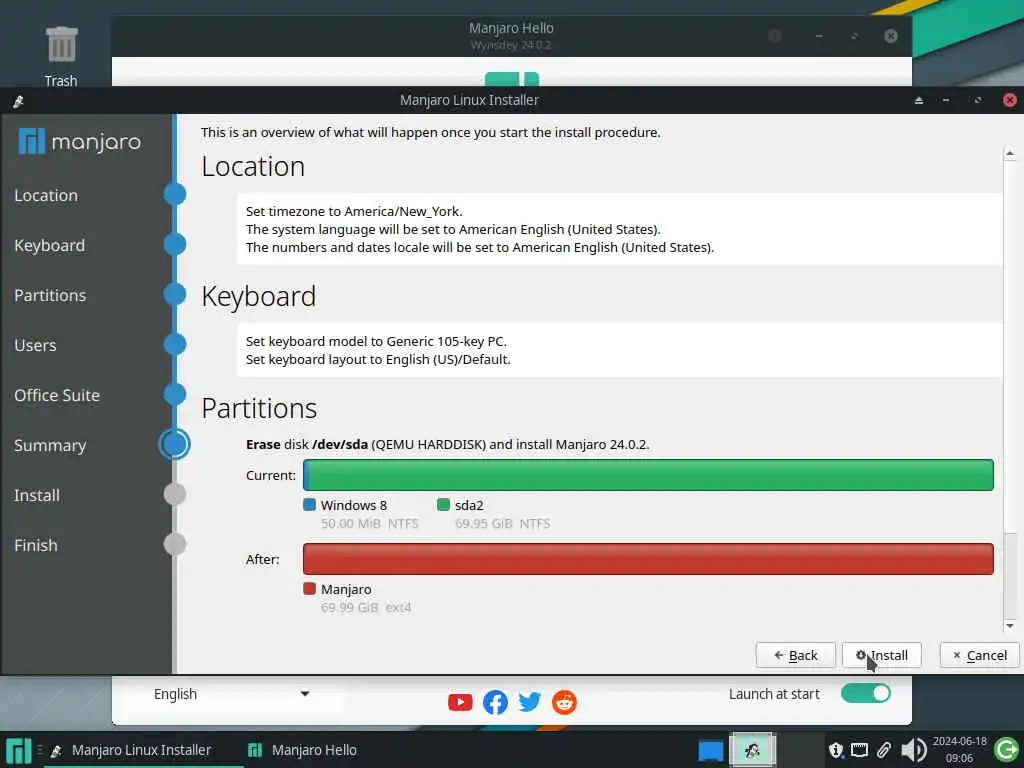
Task: Click the system language American English line
Action: point(453,230)
